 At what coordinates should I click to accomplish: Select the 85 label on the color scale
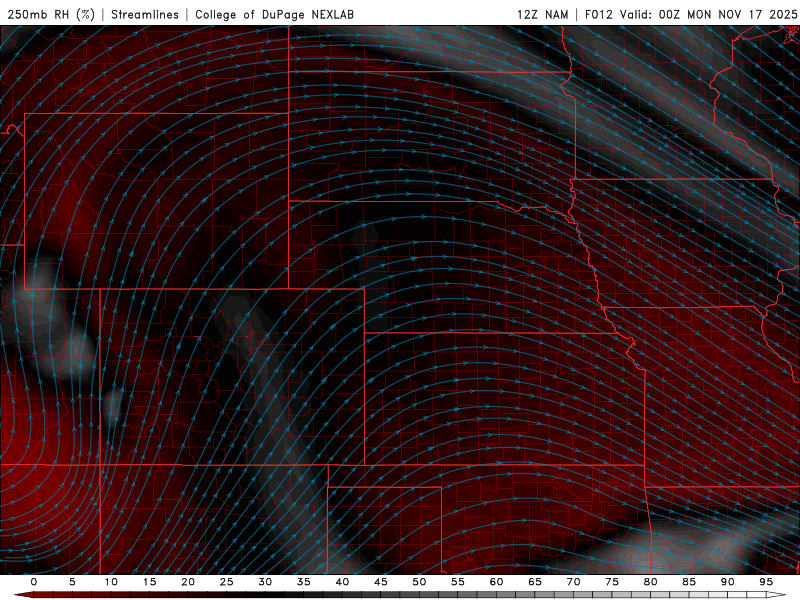pos(689,582)
